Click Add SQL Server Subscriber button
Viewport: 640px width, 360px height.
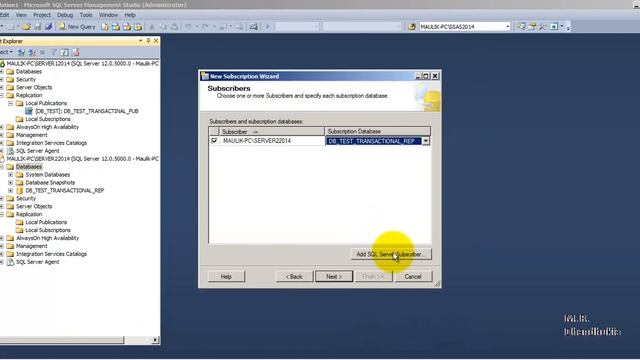(x=391, y=254)
